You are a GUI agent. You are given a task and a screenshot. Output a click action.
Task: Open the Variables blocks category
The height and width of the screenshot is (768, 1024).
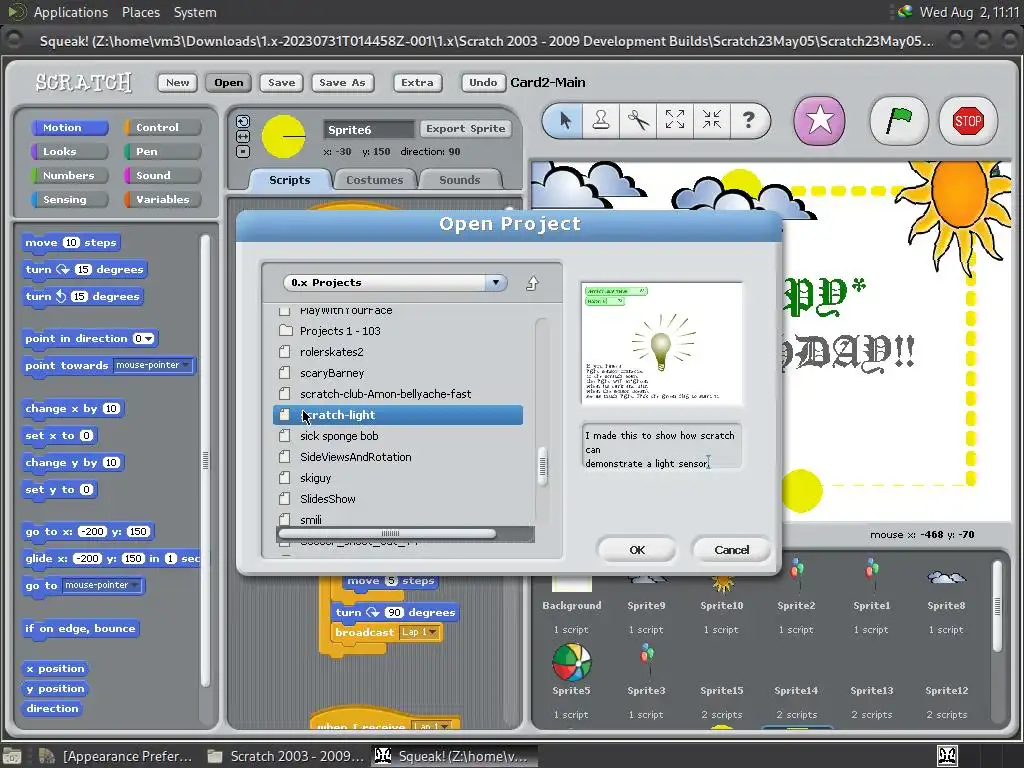pos(162,200)
